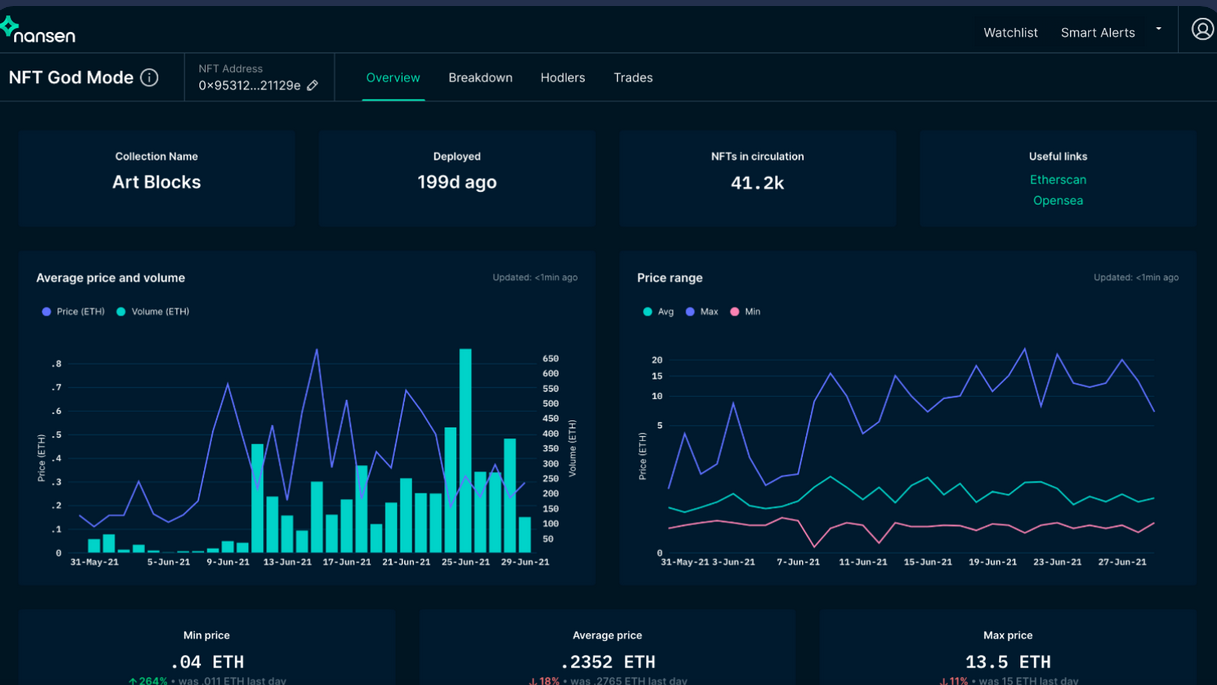Screen dimensions: 1217x685
Task: Open the Trades tab
Action: click(633, 78)
